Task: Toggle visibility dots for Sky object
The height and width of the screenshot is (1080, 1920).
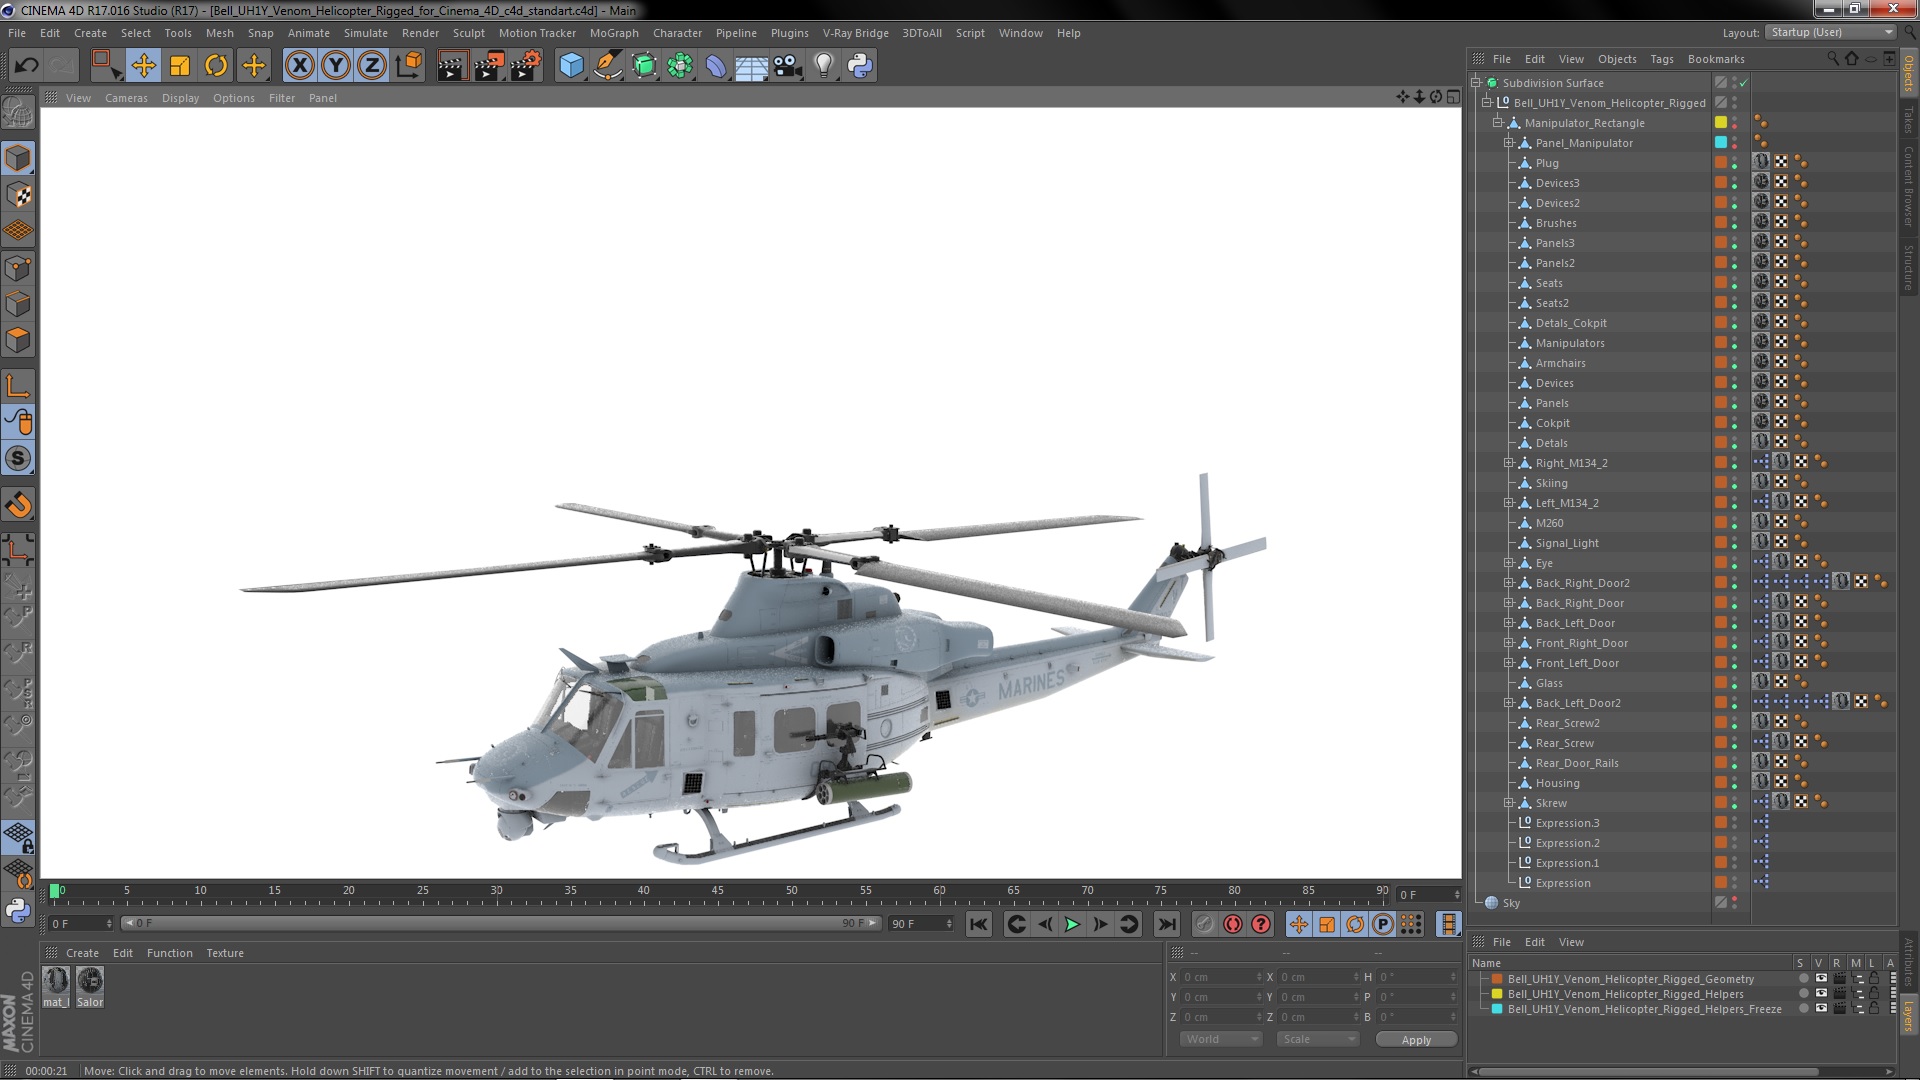Action: coord(1735,903)
